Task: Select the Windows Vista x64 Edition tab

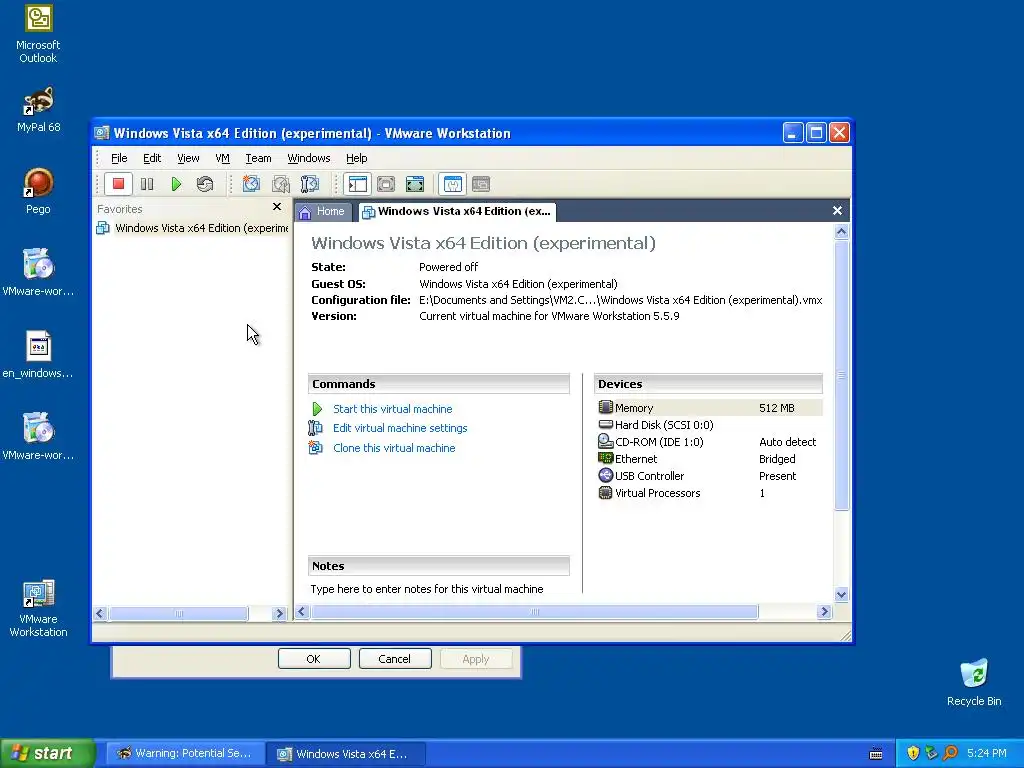Action: point(456,212)
